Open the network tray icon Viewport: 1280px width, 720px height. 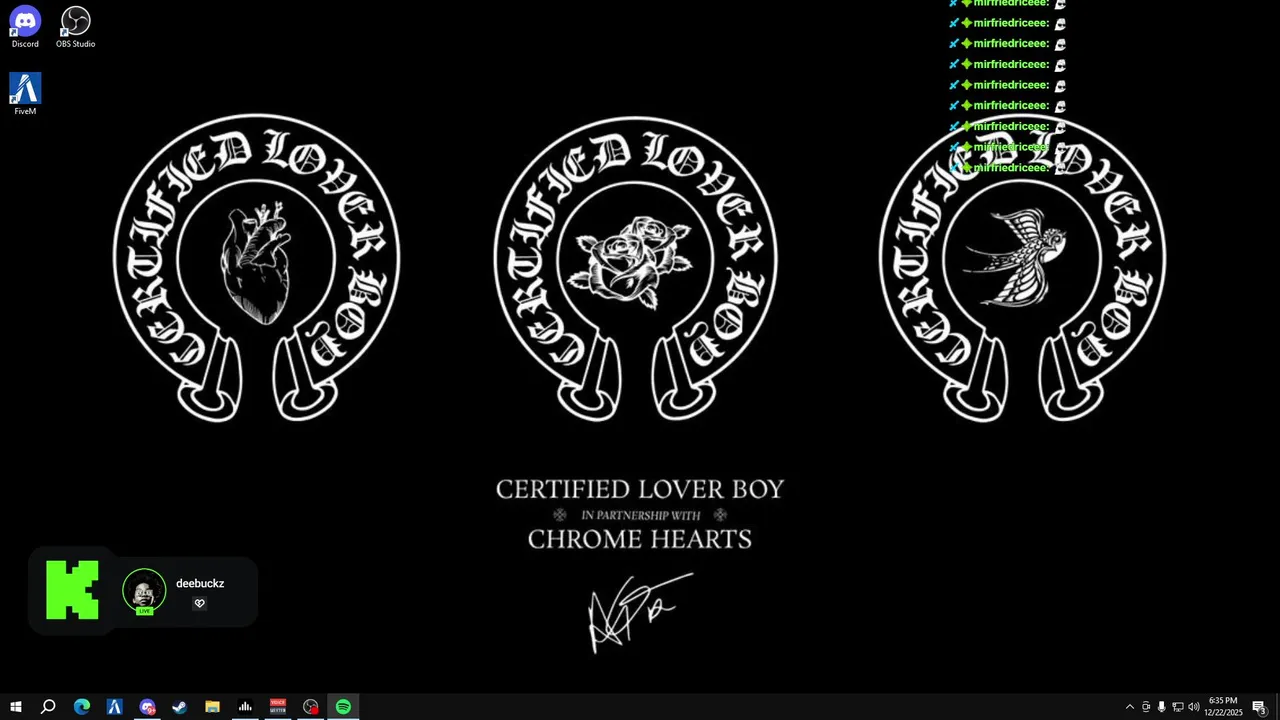[x=1177, y=707]
